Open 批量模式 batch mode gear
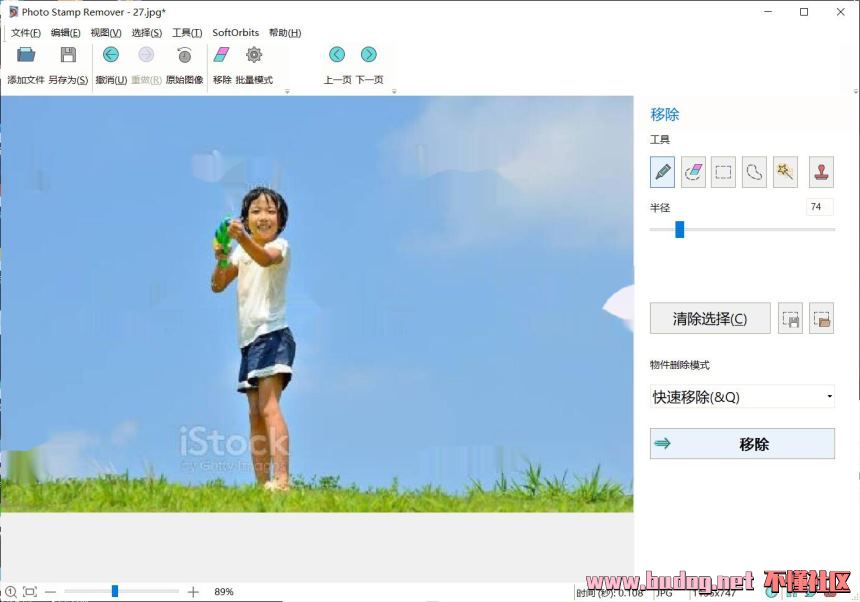 coord(254,56)
